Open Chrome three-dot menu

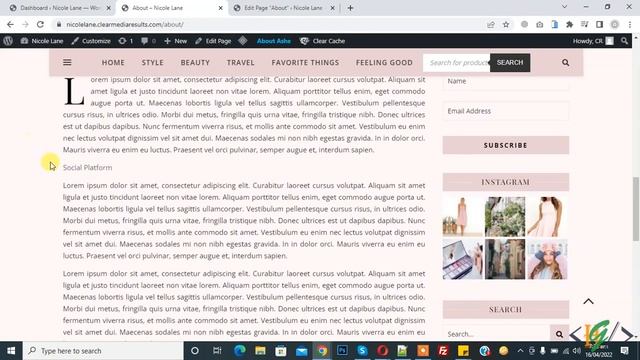click(630, 24)
